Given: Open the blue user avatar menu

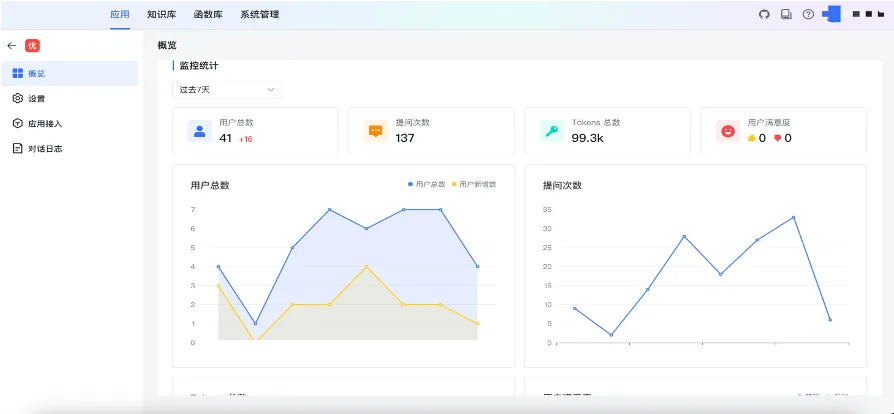Looking at the screenshot, I should [832, 14].
